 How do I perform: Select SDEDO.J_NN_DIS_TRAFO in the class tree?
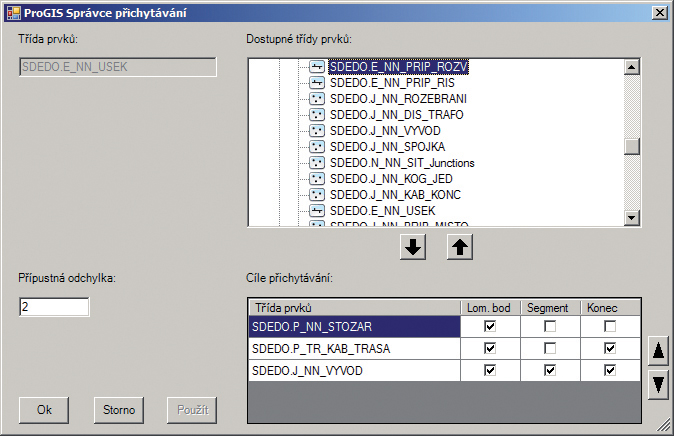click(396, 115)
